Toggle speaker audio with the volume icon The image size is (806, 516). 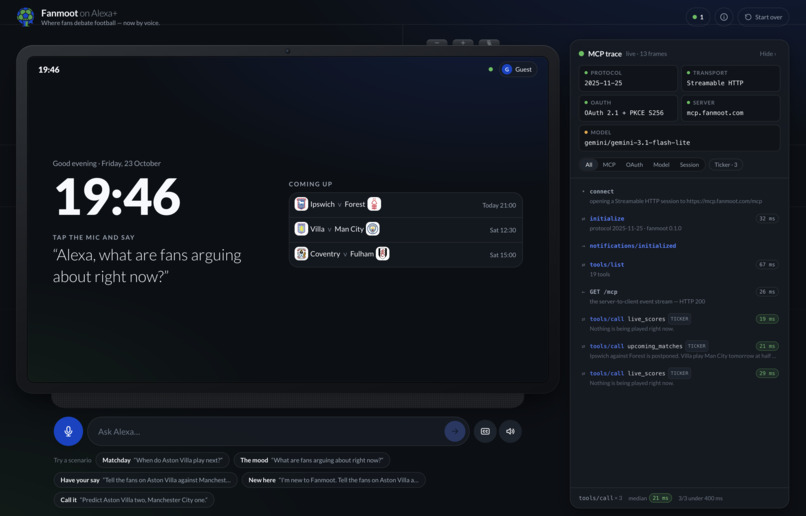tap(510, 431)
